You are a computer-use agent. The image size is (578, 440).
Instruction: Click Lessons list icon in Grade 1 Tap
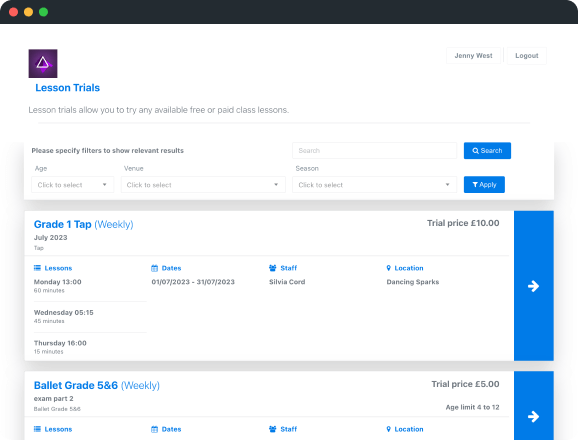37,268
